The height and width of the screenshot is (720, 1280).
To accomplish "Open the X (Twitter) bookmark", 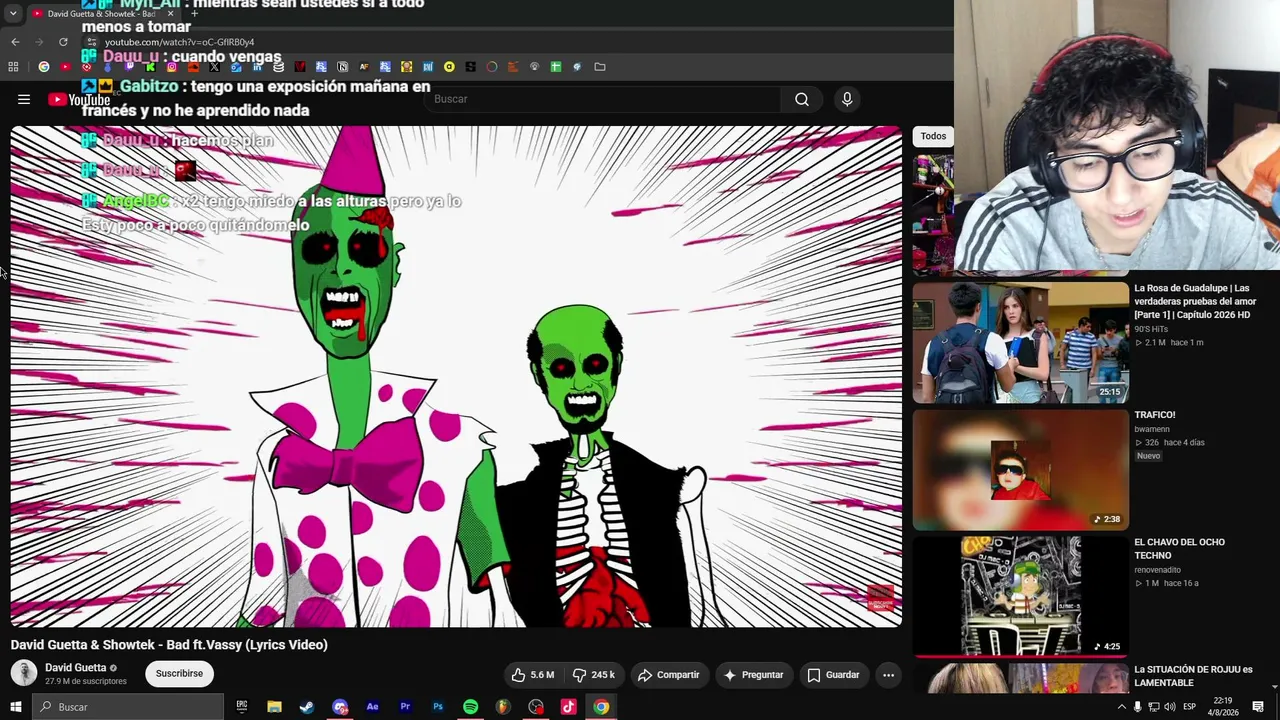I will click(214, 67).
